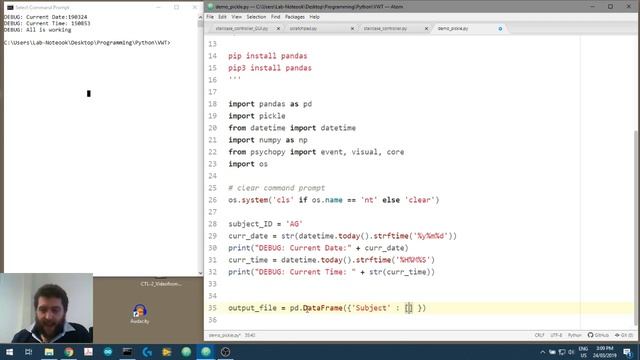
Task: Open the Command Prompt taskbar icon
Action: coord(127,351)
